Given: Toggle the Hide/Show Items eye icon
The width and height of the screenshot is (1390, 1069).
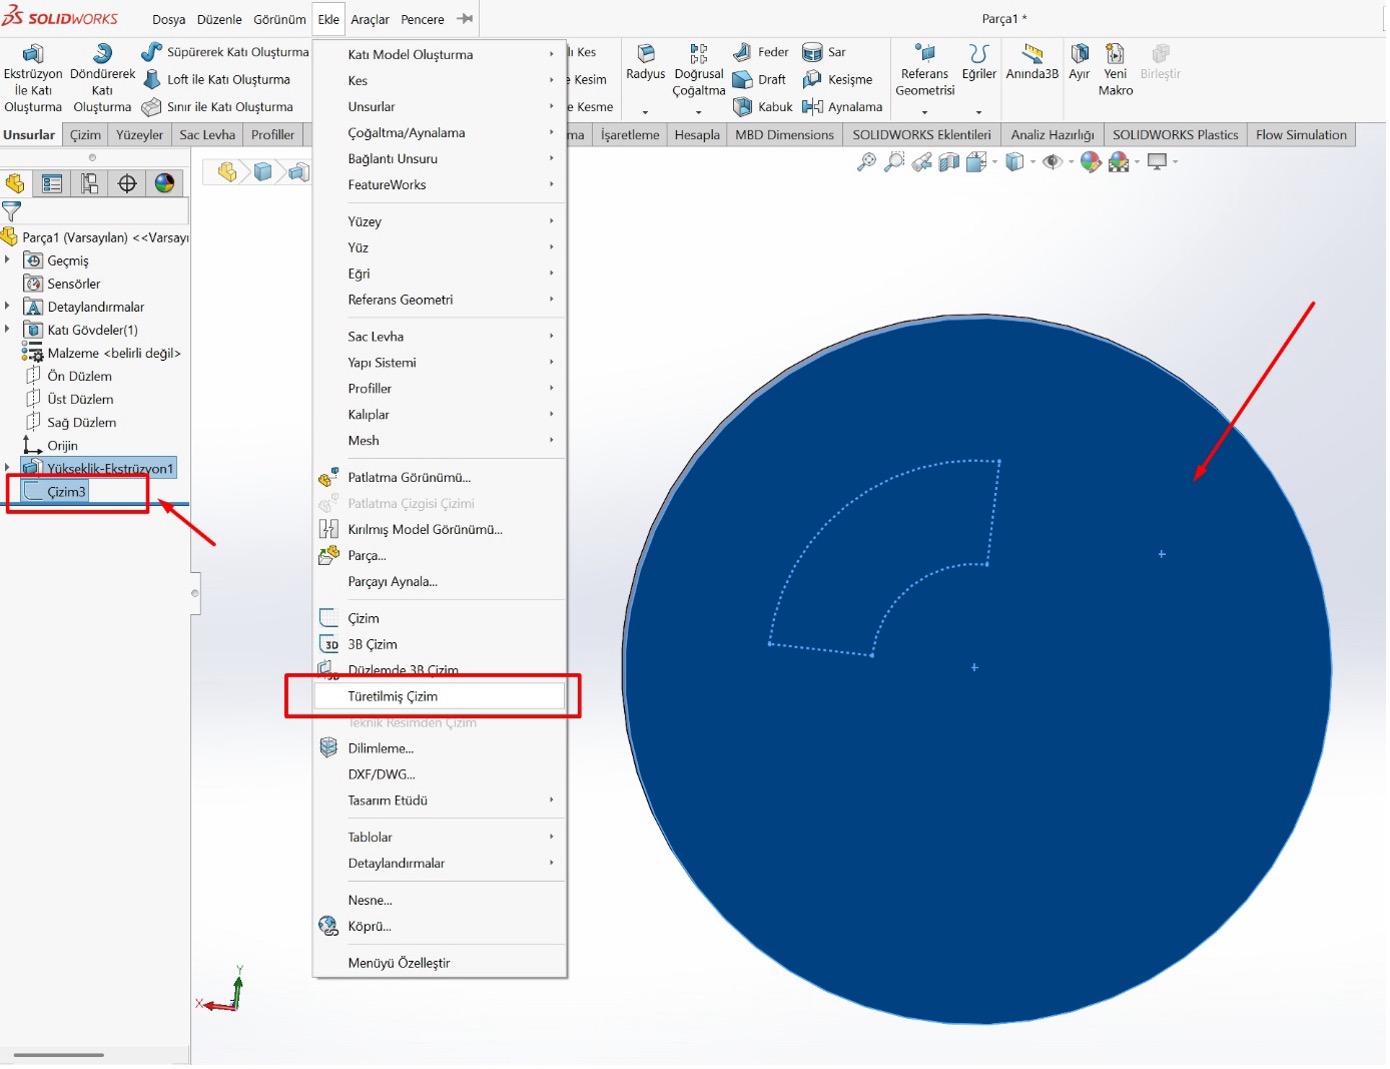Looking at the screenshot, I should 1051,161.
